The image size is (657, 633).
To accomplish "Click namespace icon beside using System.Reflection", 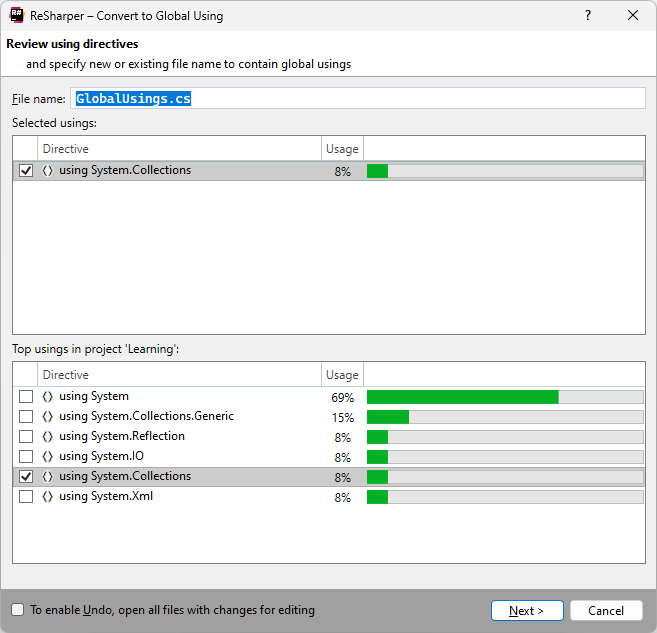I will [48, 437].
